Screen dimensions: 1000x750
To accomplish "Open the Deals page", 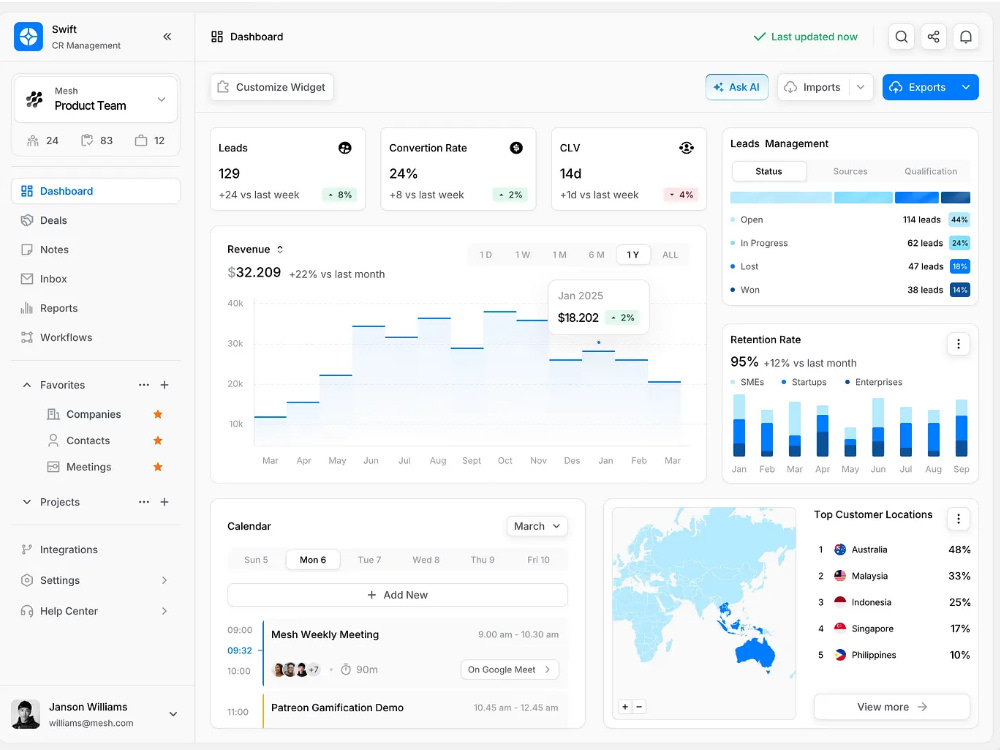I will [x=96, y=220].
